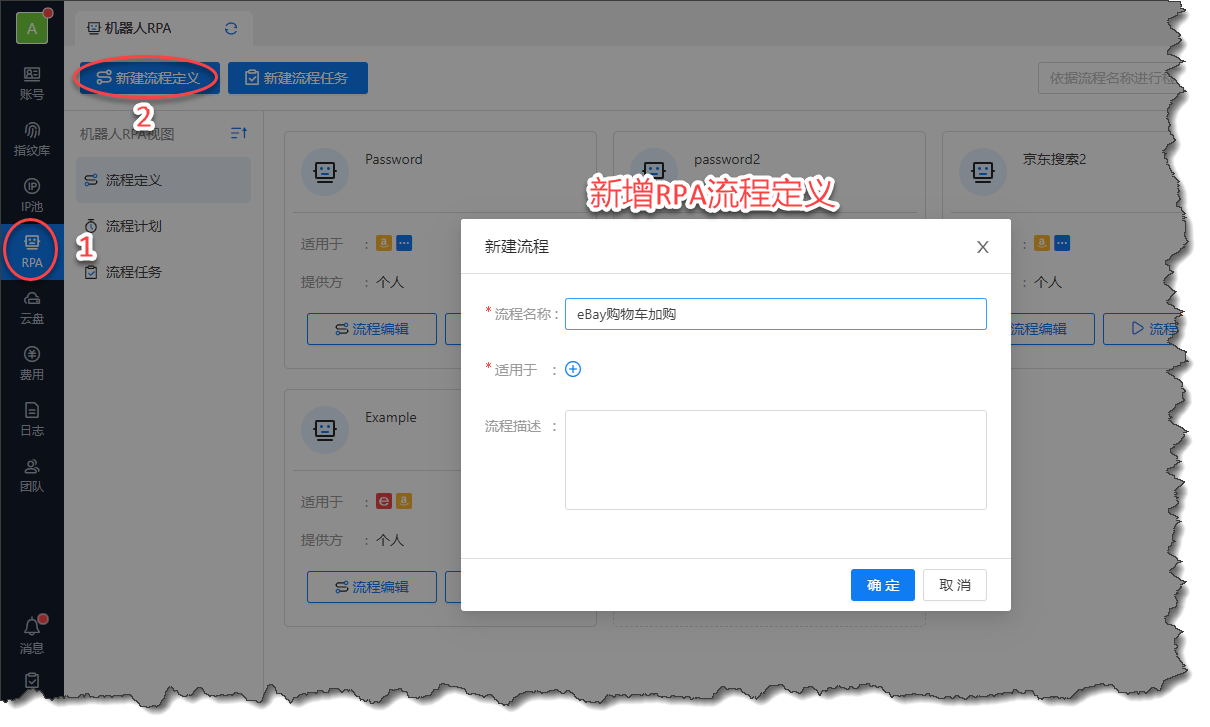Screen dimensions: 1210x727
Task: Open the IP池 sidebar section
Action: (32, 196)
